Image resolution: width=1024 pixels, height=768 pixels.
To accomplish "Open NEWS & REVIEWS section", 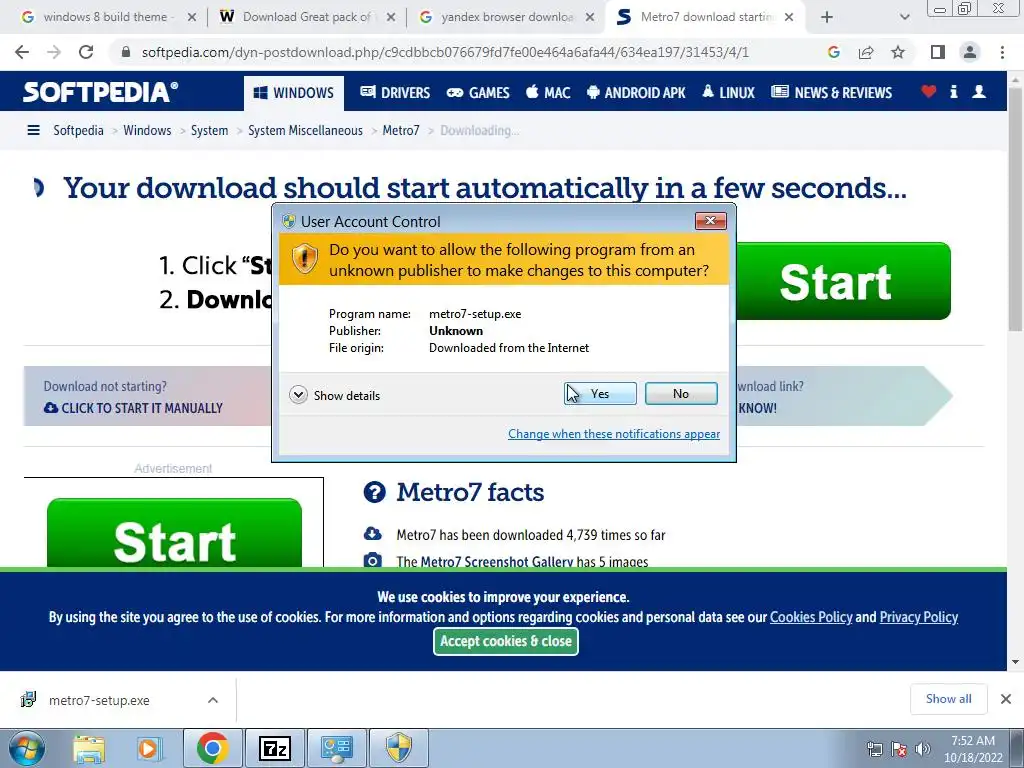I will point(831,93).
